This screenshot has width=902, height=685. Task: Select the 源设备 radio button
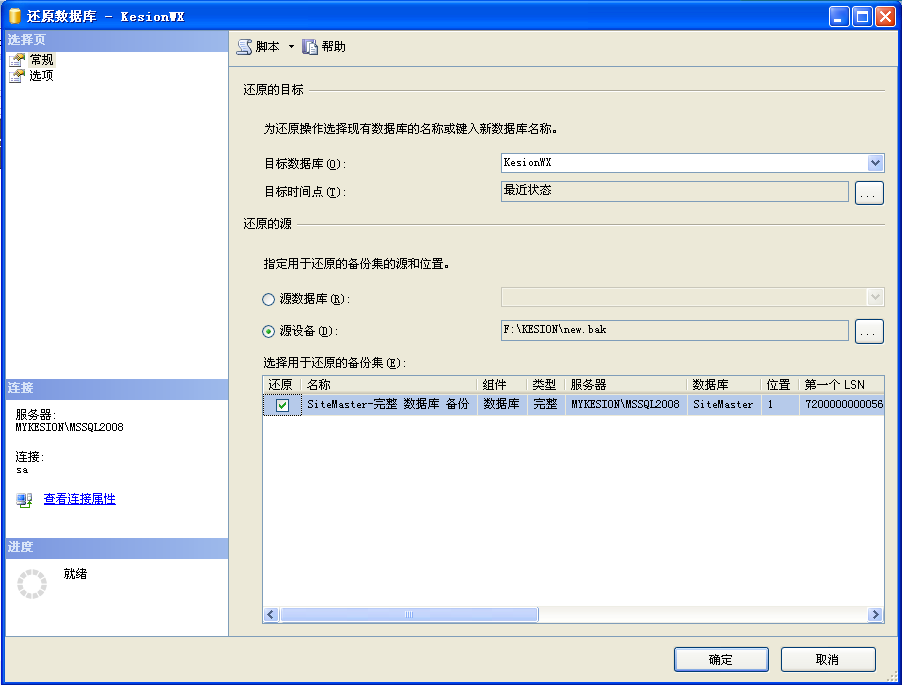[268, 331]
